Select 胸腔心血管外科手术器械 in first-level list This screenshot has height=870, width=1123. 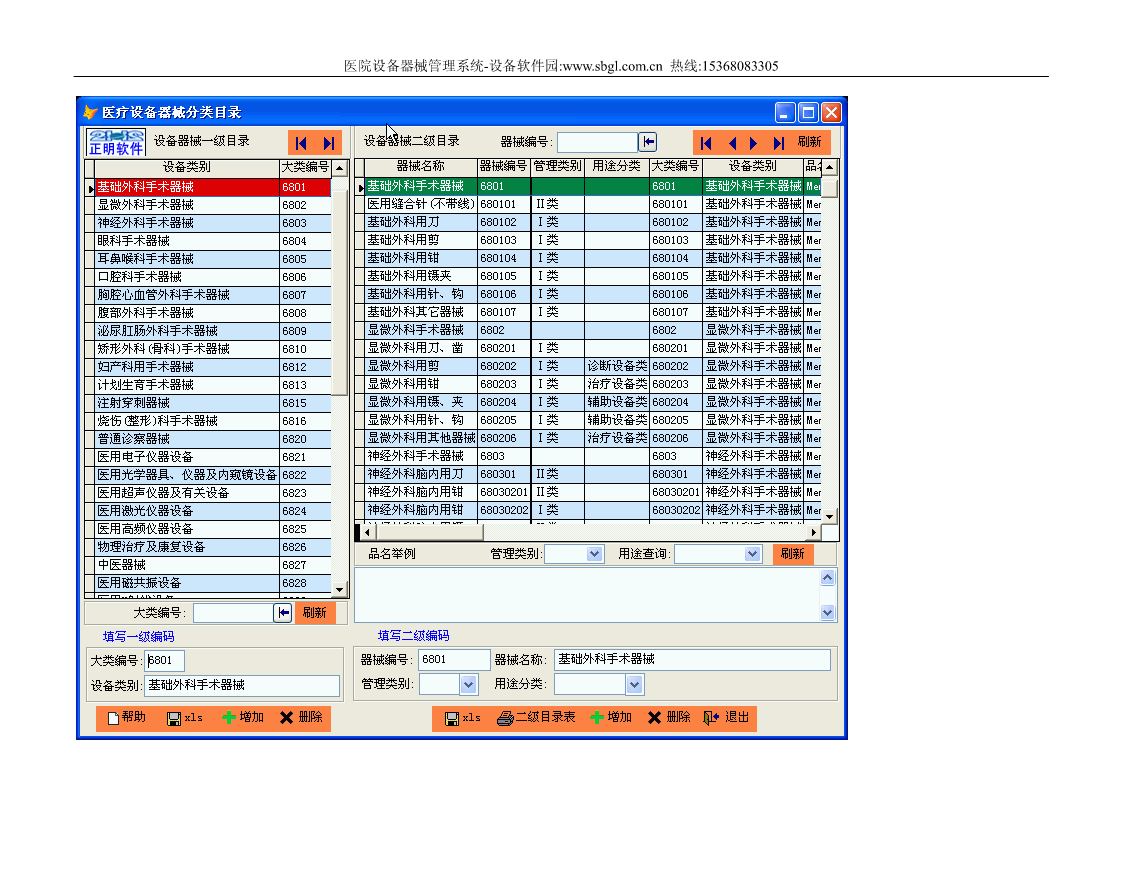[213, 294]
